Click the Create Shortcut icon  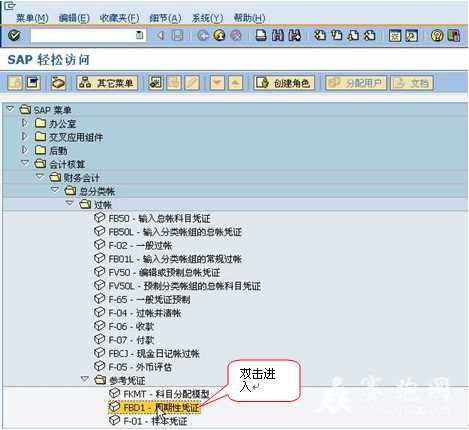point(412,35)
